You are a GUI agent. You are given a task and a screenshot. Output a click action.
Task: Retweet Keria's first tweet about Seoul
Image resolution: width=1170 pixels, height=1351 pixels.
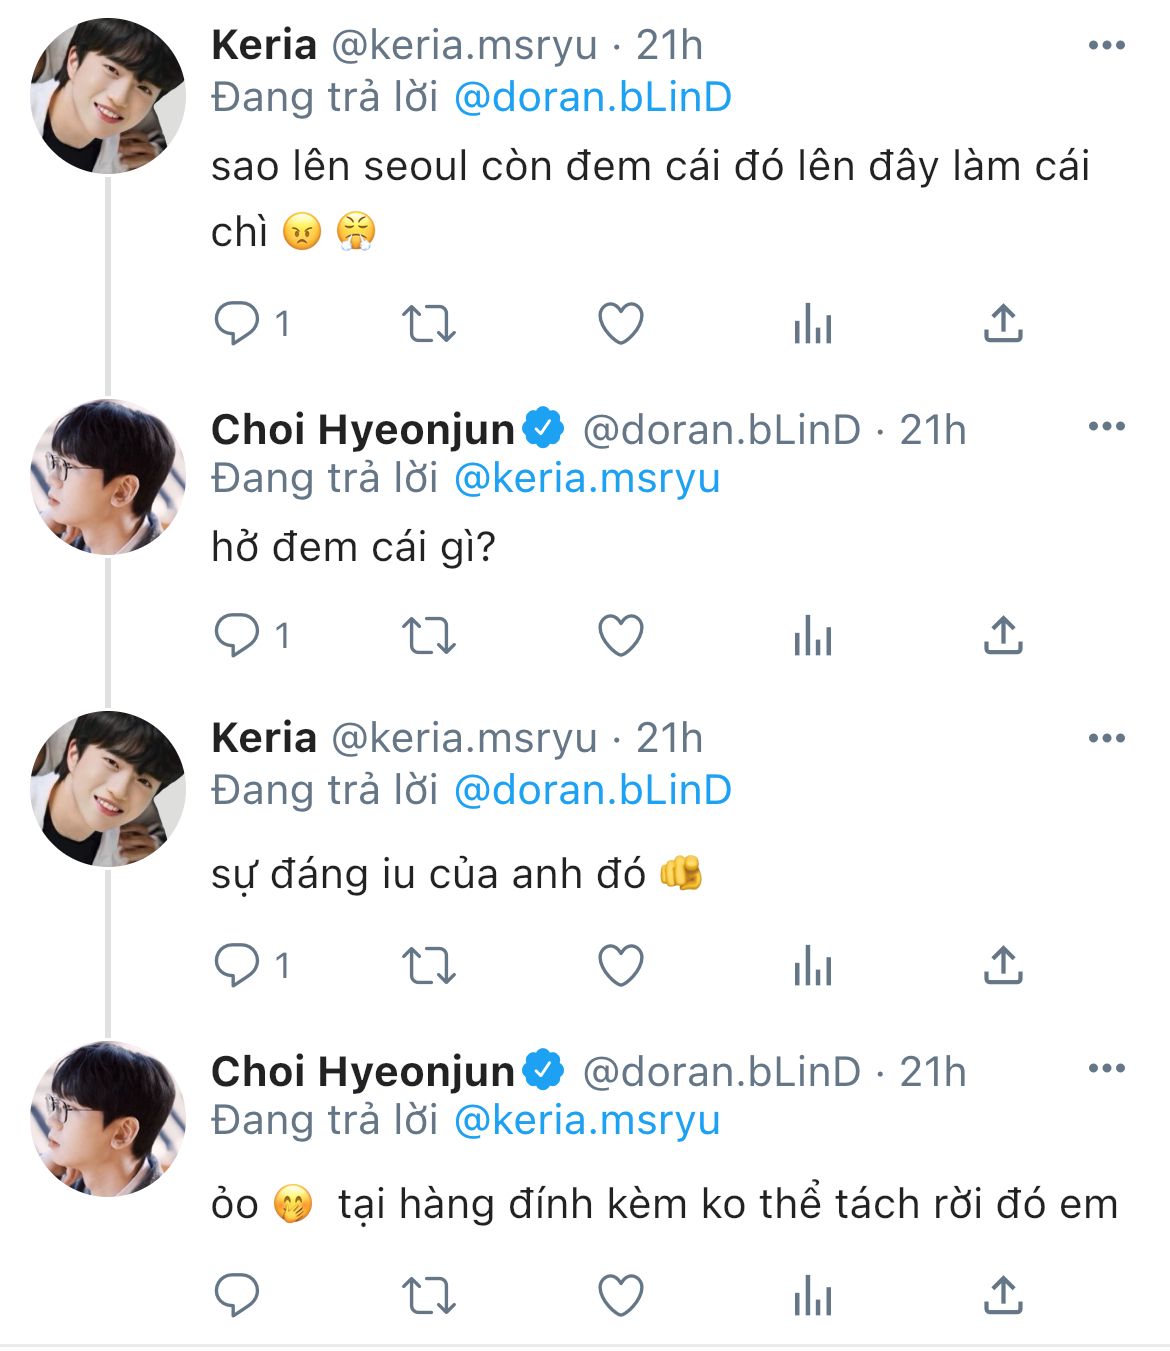(x=428, y=323)
